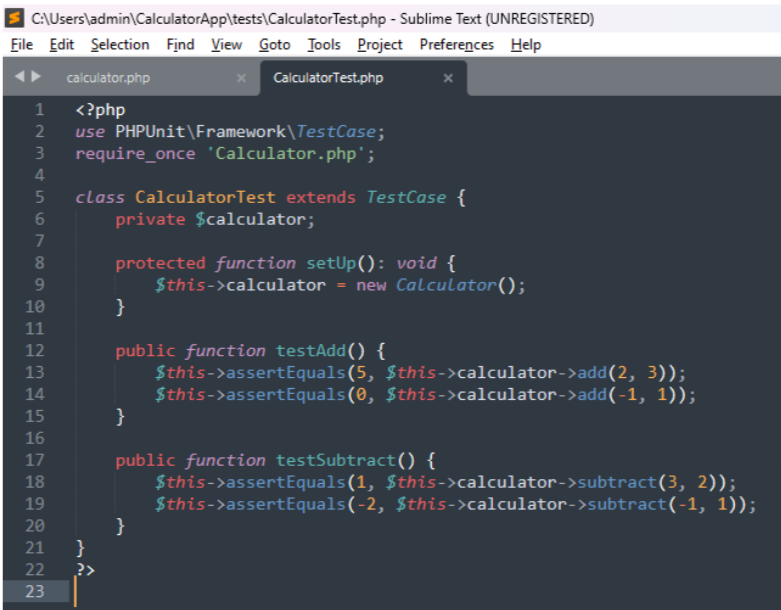
Task: Open the View menu
Action: pyautogui.click(x=227, y=44)
